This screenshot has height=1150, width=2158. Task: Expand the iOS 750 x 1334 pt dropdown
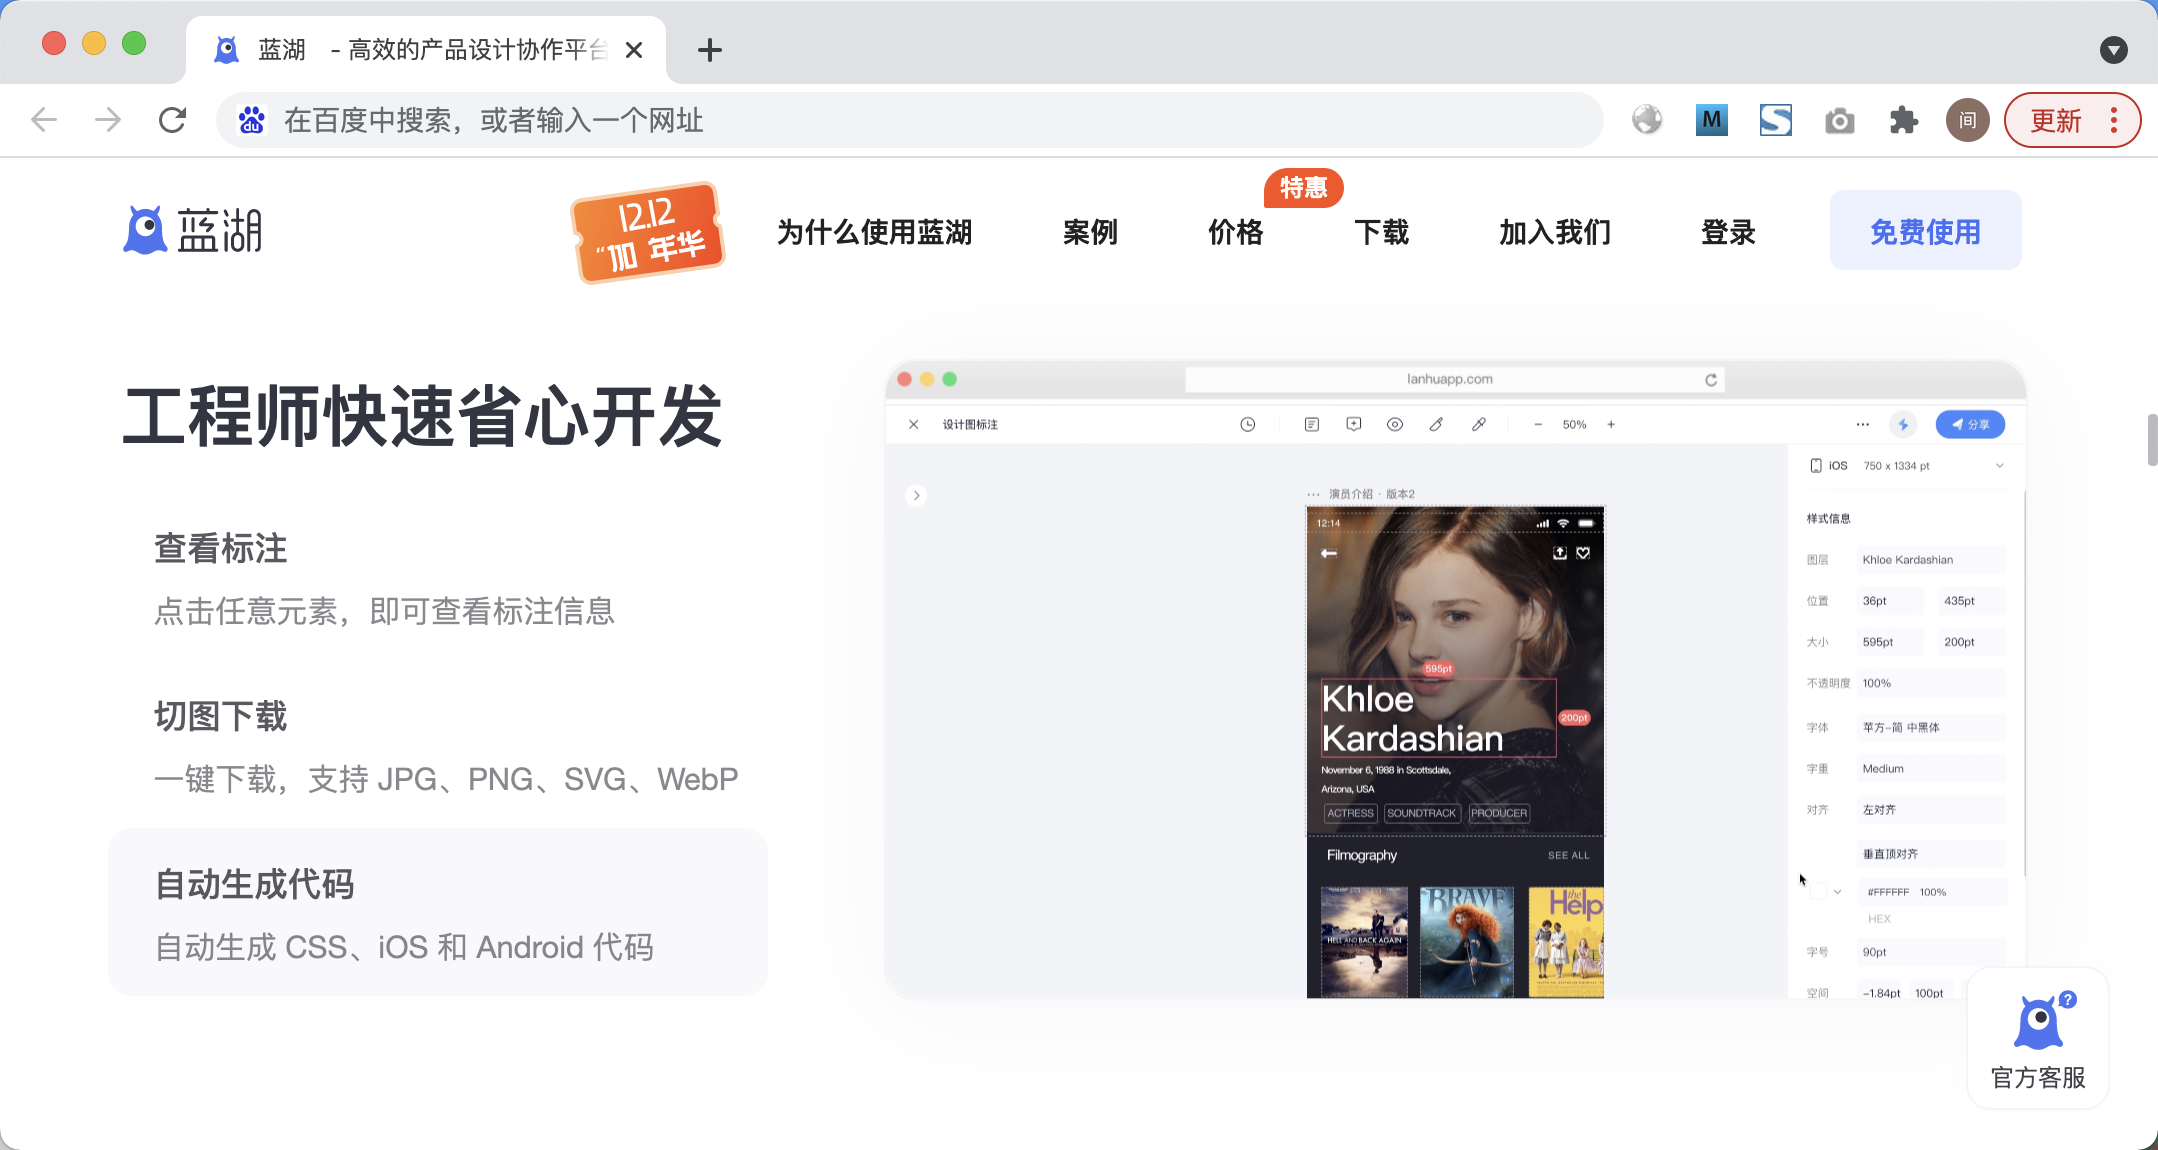click(1998, 465)
